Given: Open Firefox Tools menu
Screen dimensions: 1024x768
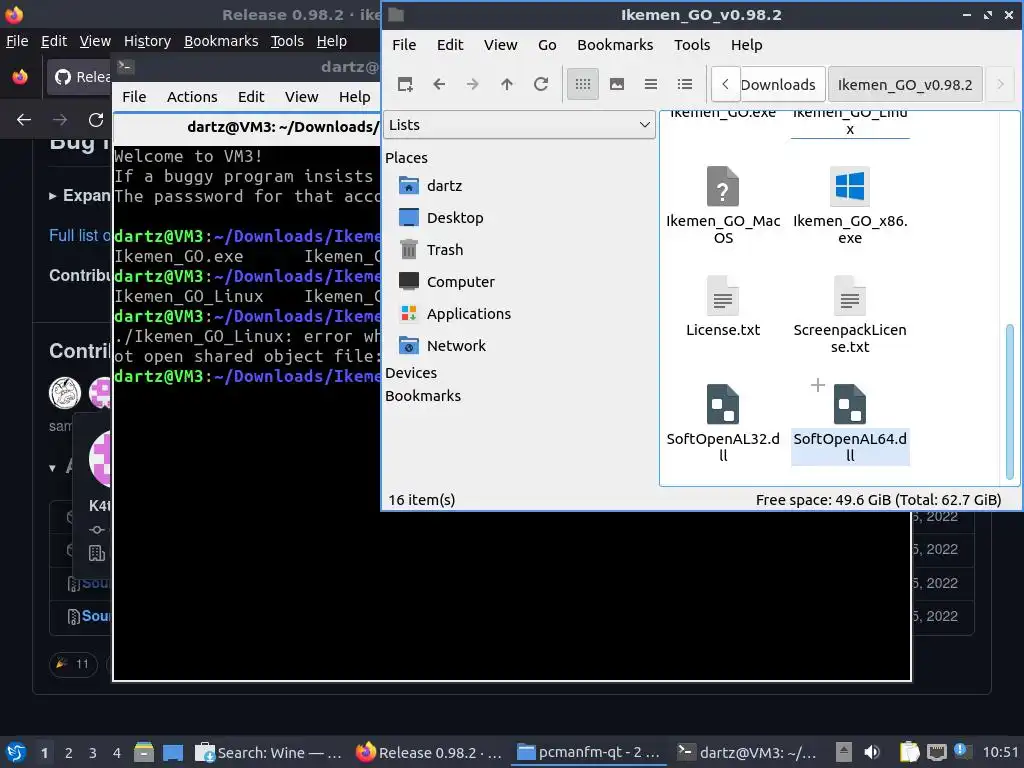Looking at the screenshot, I should (x=287, y=41).
